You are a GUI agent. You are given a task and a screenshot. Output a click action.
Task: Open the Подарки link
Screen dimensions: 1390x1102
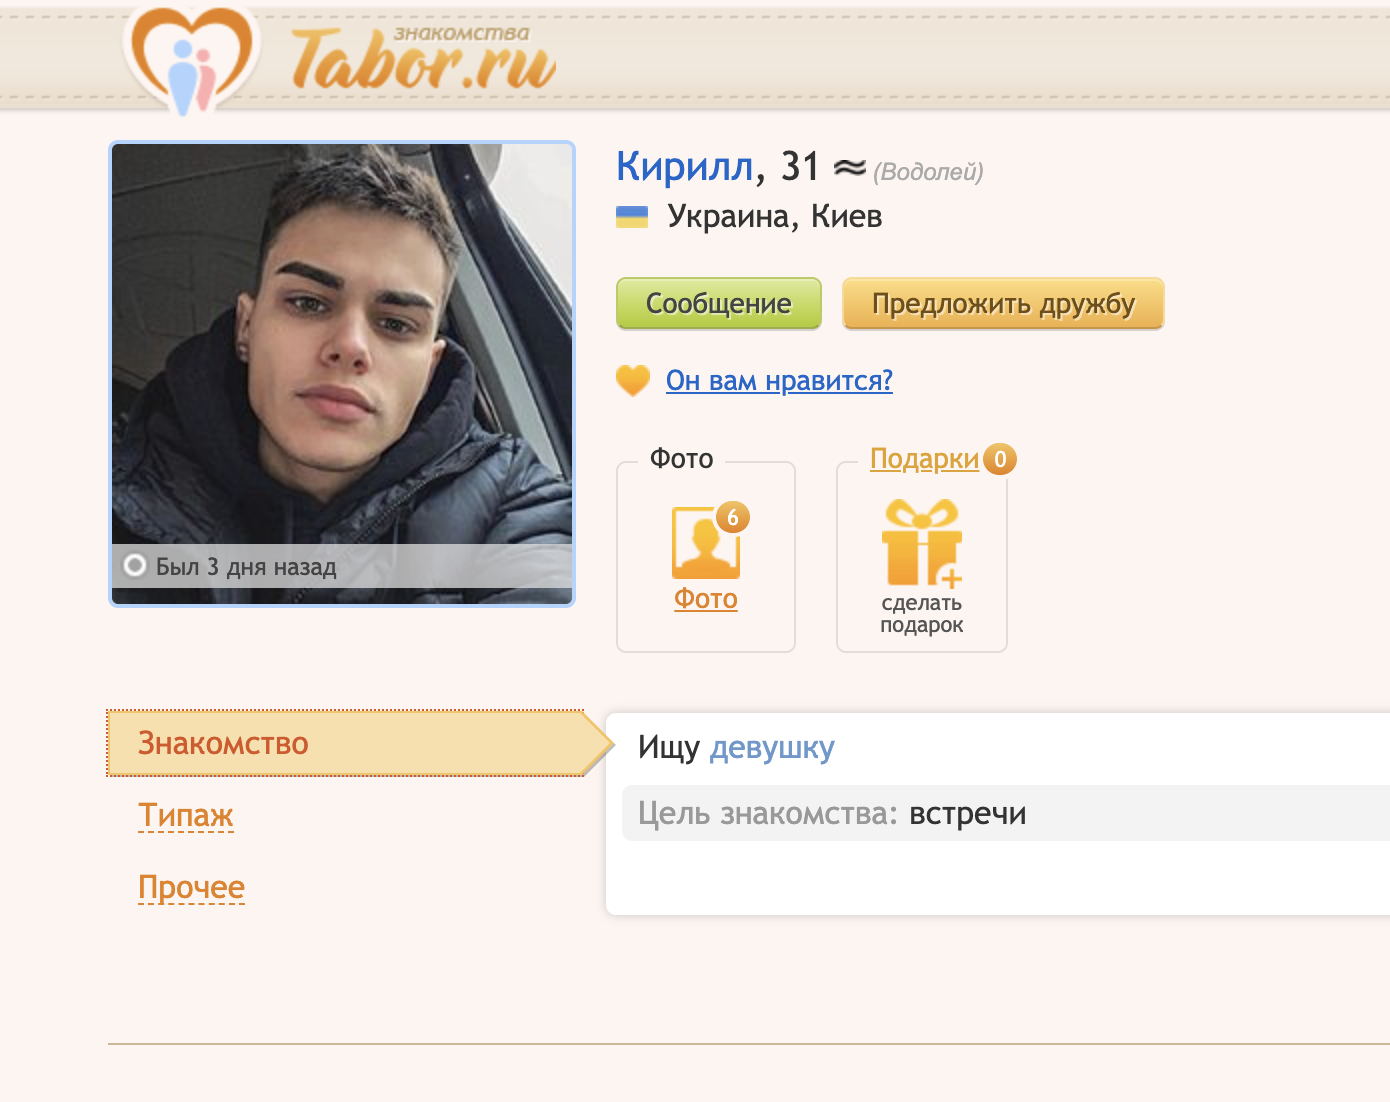[x=924, y=459]
